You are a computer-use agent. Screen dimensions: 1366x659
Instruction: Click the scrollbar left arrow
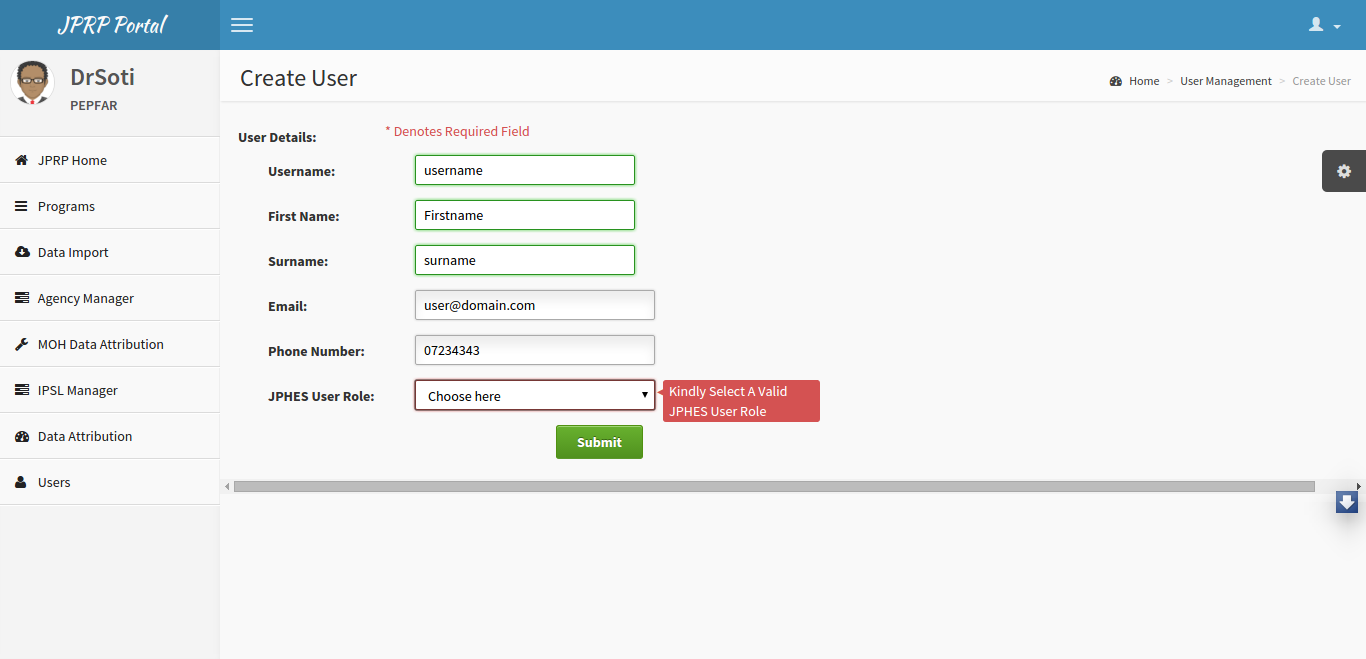click(227, 486)
